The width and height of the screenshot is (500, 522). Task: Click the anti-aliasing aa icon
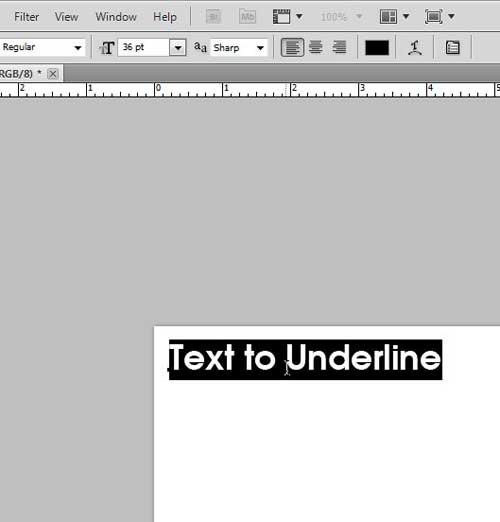(200, 47)
